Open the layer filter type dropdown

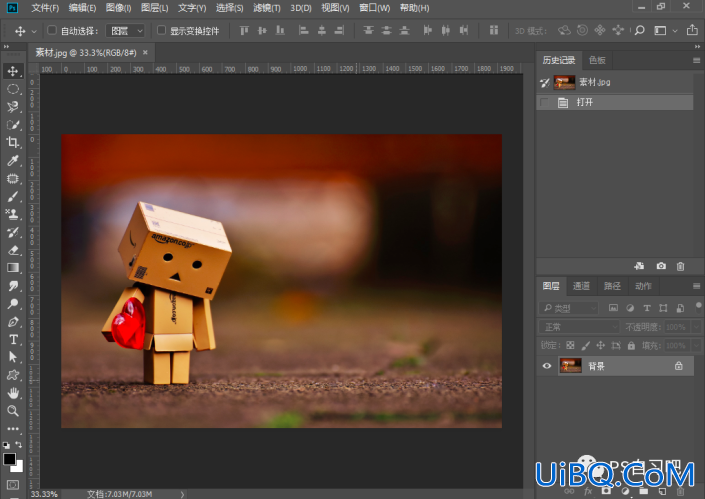click(x=568, y=308)
